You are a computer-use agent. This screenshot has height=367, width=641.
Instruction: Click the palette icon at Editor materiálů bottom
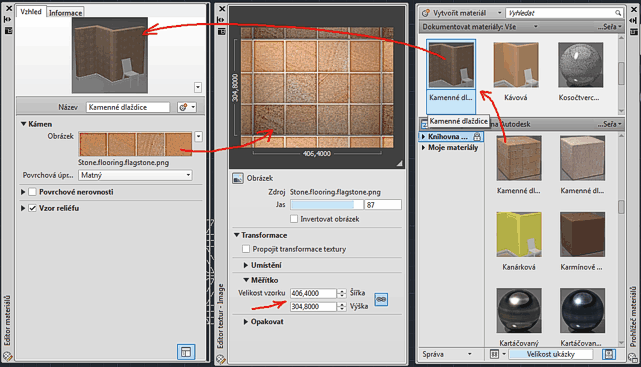[8, 356]
